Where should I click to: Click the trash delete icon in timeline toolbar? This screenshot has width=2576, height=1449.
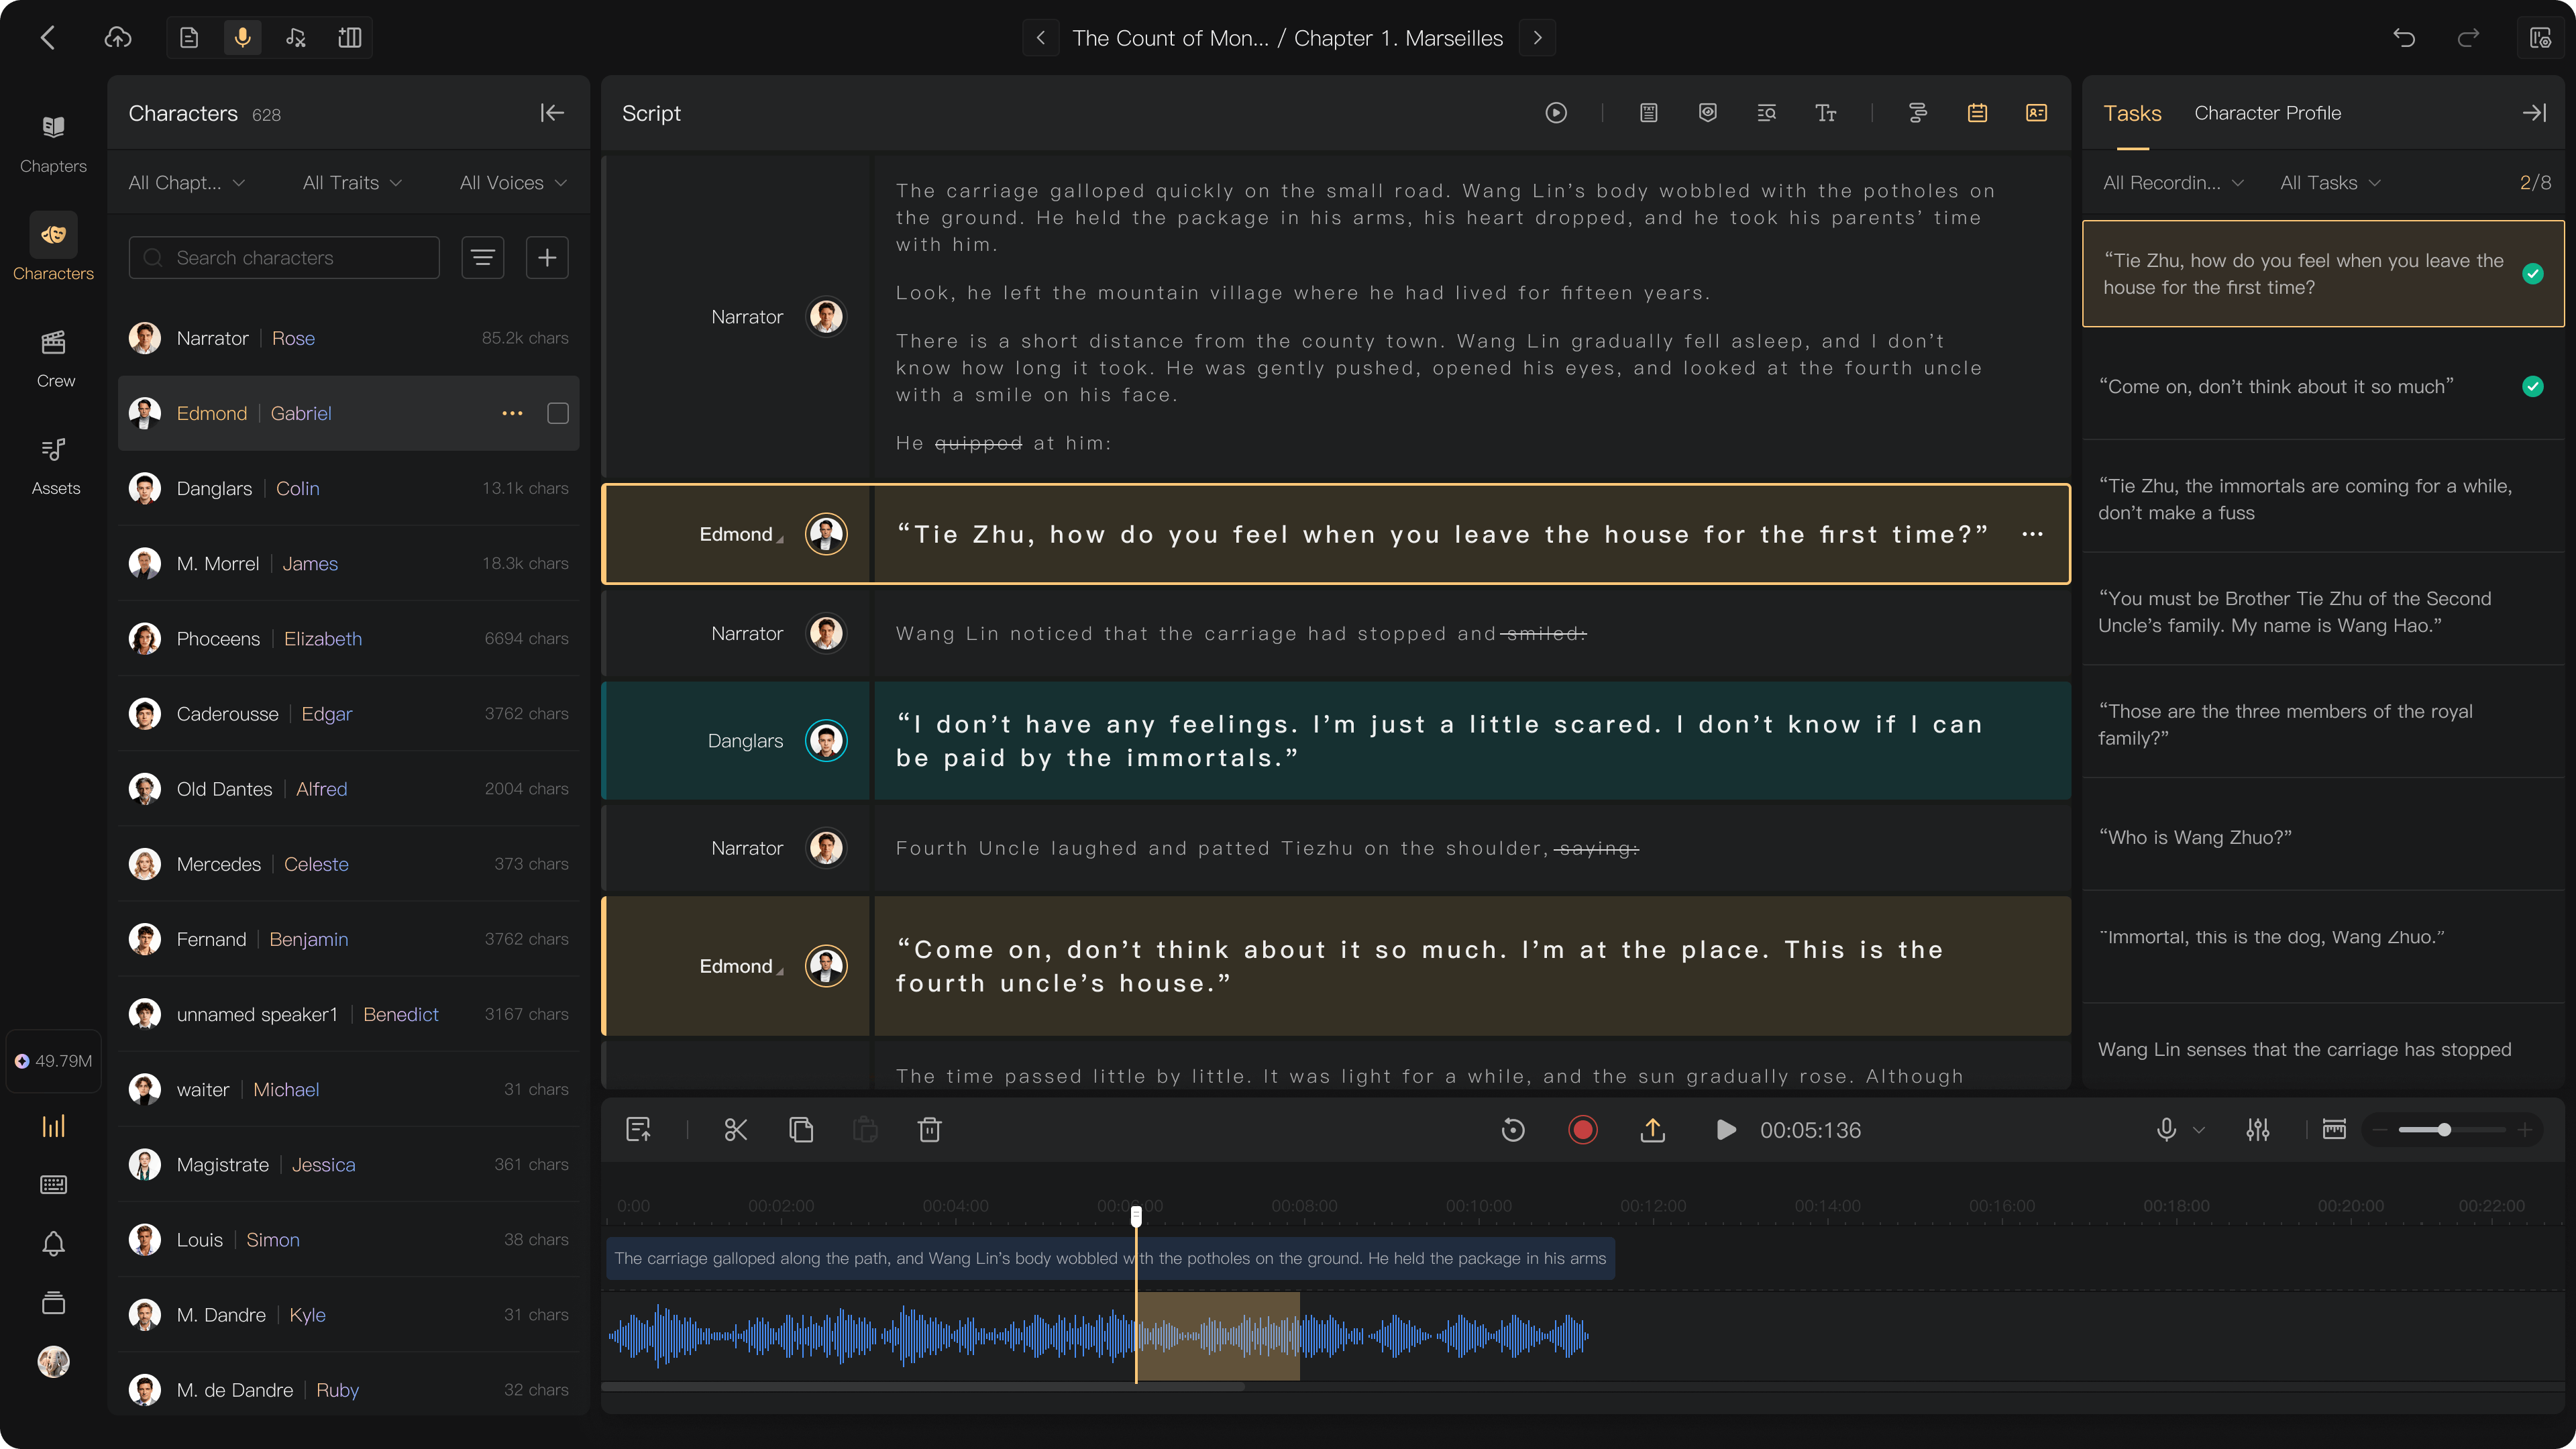pyautogui.click(x=929, y=1130)
